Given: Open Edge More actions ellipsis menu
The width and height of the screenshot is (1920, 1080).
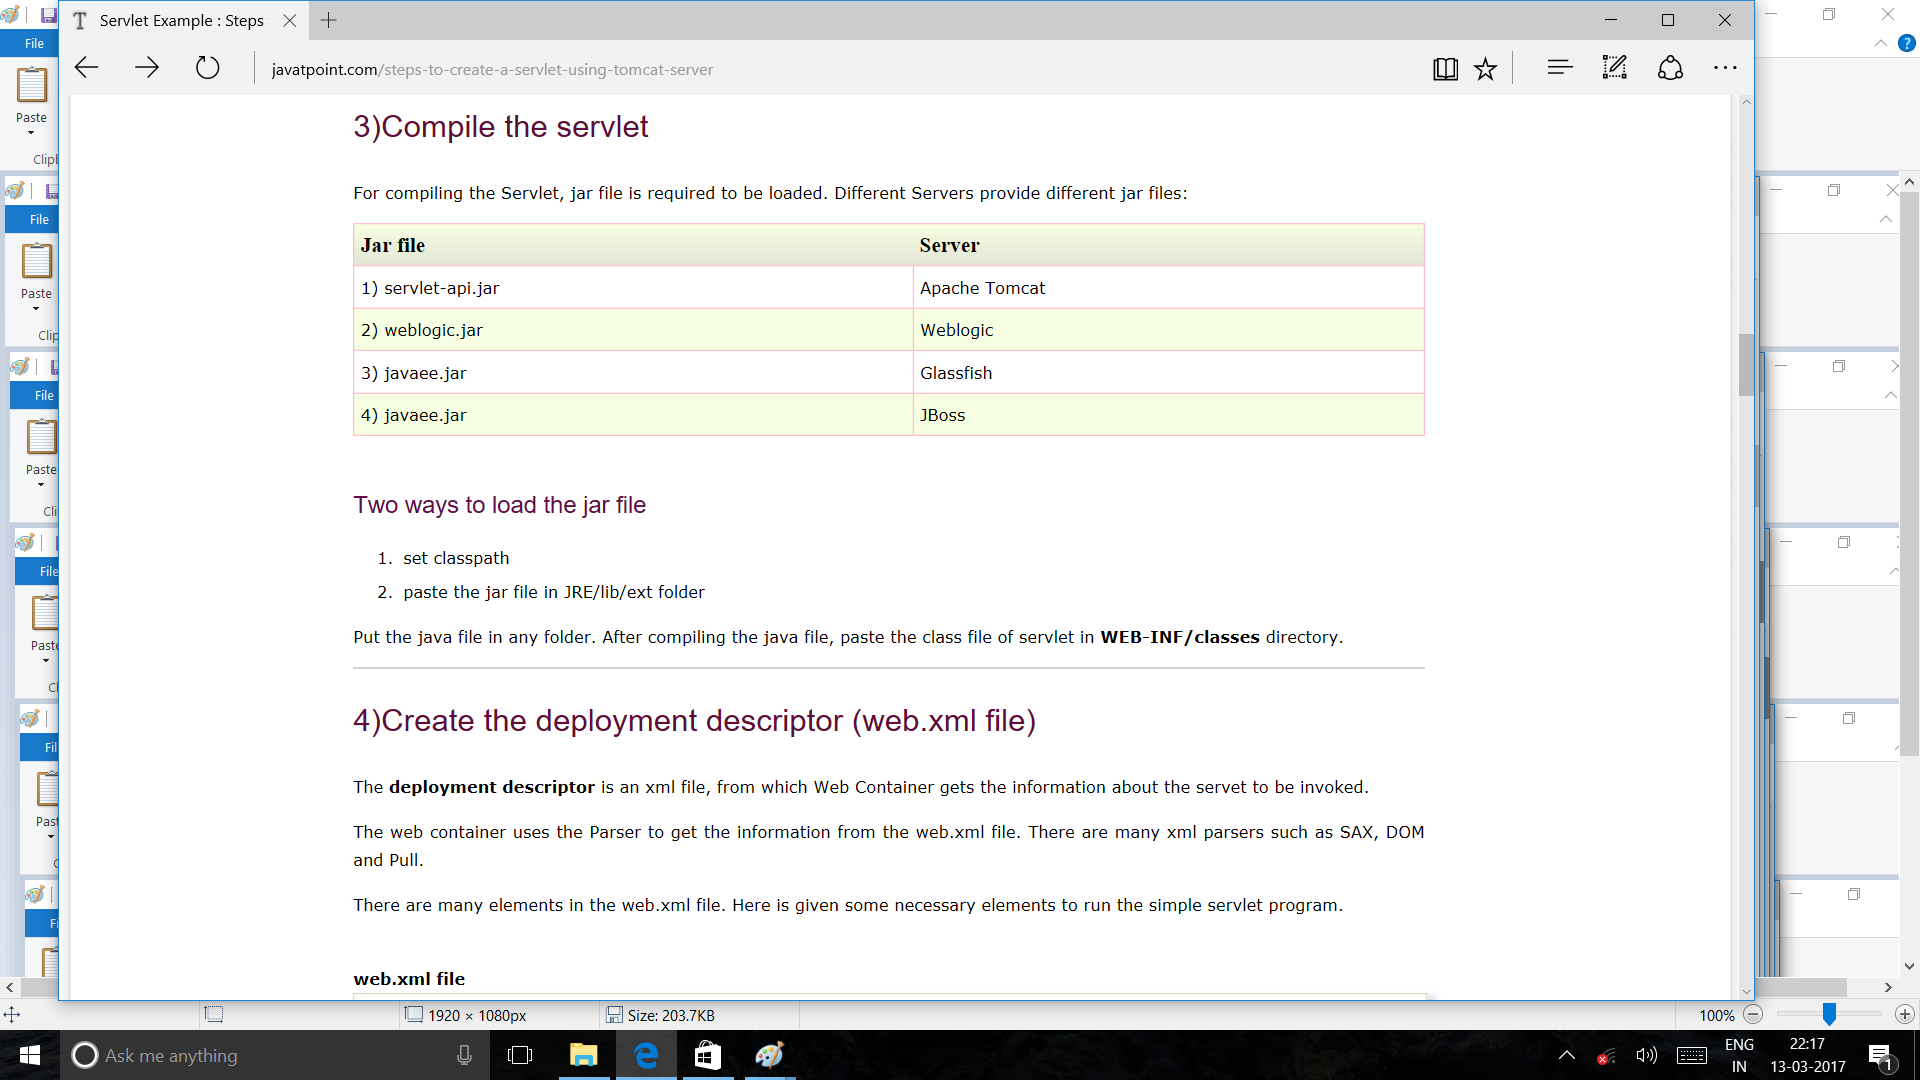Looking at the screenshot, I should point(1725,68).
